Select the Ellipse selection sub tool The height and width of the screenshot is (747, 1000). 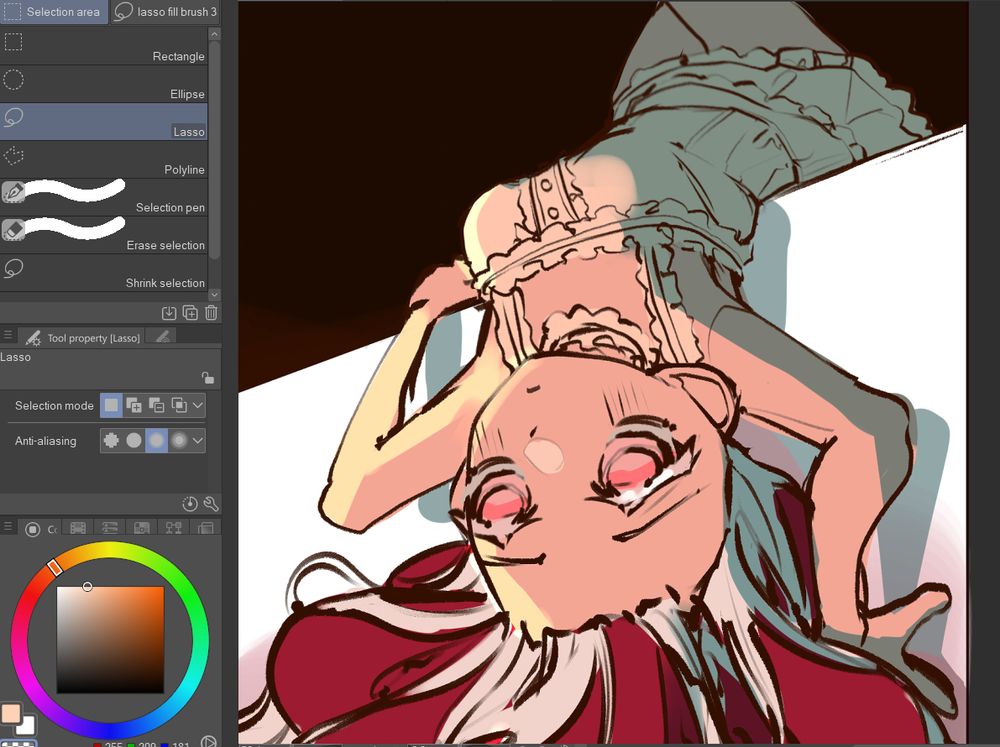pyautogui.click(x=103, y=84)
